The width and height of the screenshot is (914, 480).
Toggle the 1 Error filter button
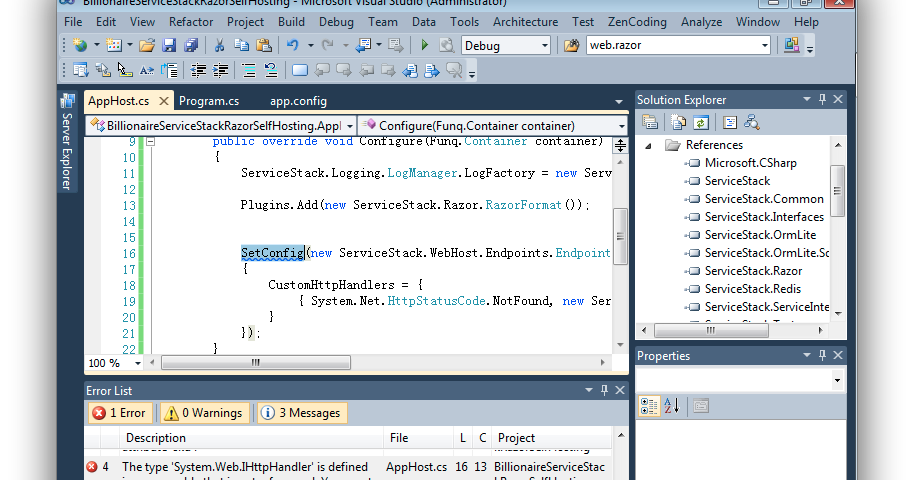pos(121,413)
